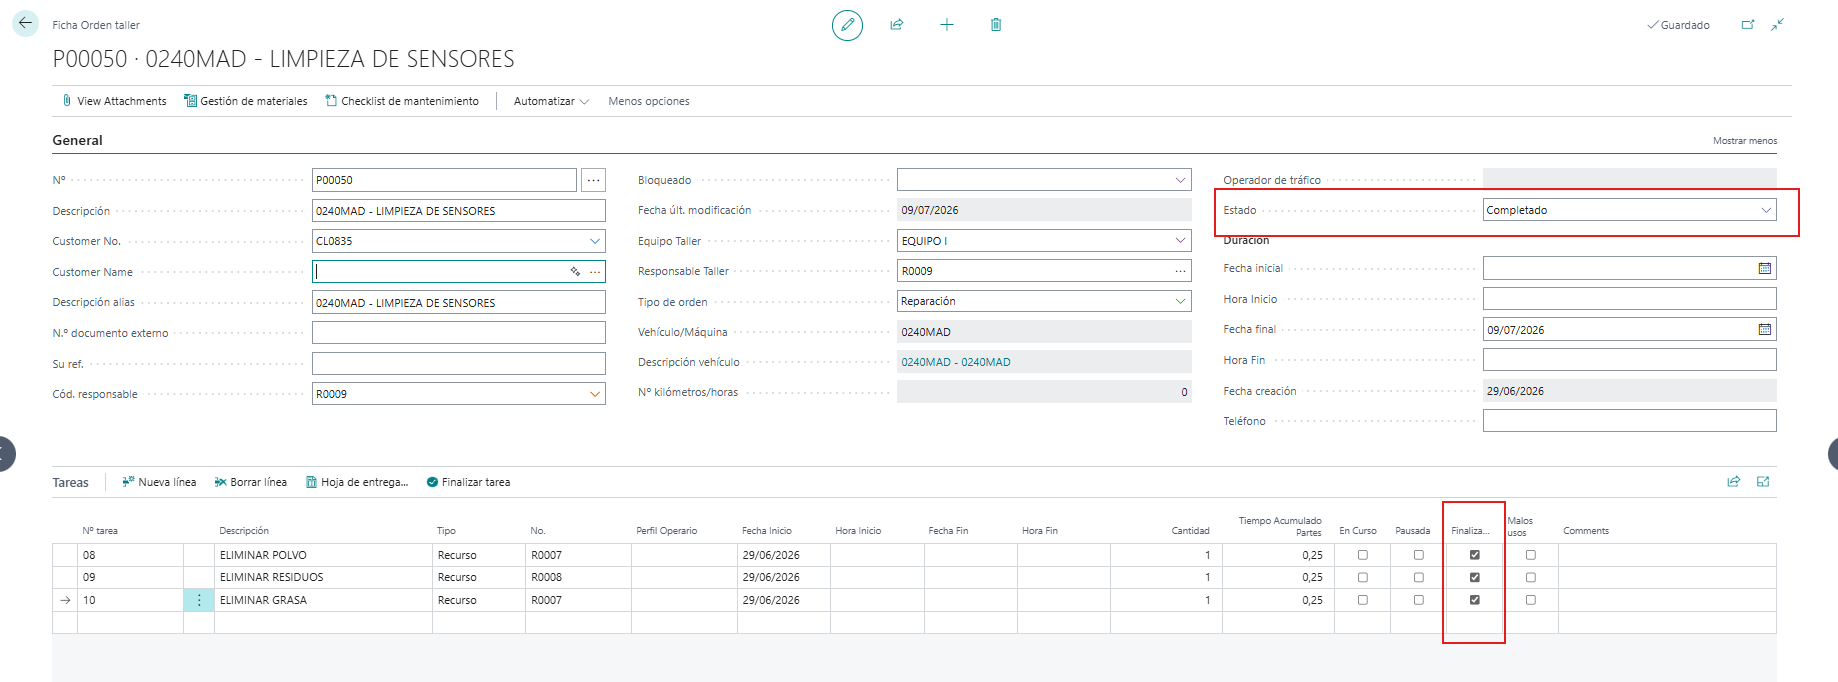1838x682 pixels.
Task: Click Nueva línea in Tareas
Action: [159, 482]
